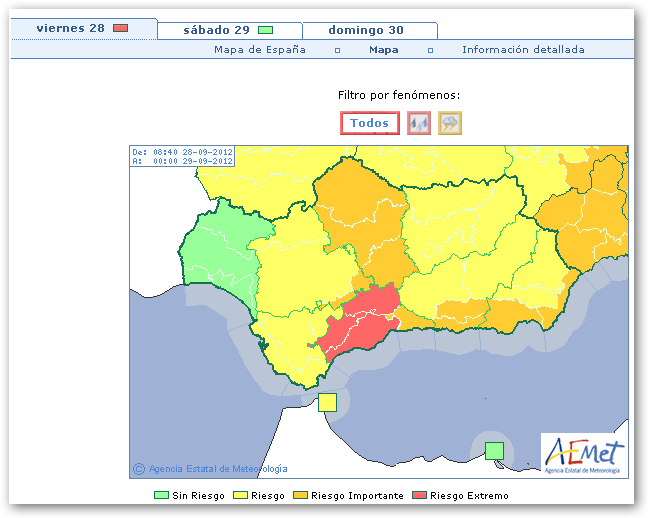Click the green Melilla warning square
Image resolution: width=648 pixels, height=518 pixels.
coord(494,450)
